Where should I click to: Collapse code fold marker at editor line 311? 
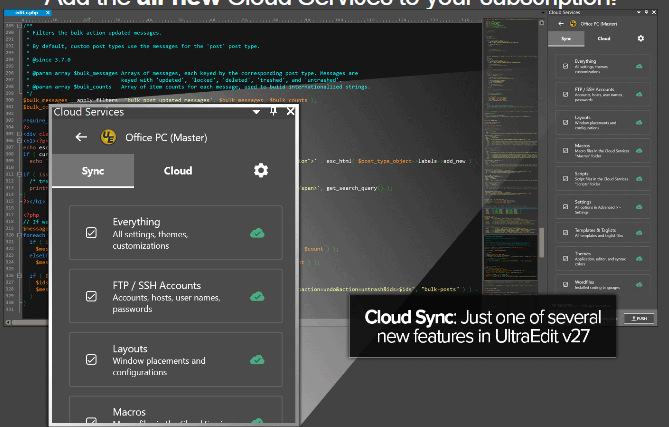(19, 174)
